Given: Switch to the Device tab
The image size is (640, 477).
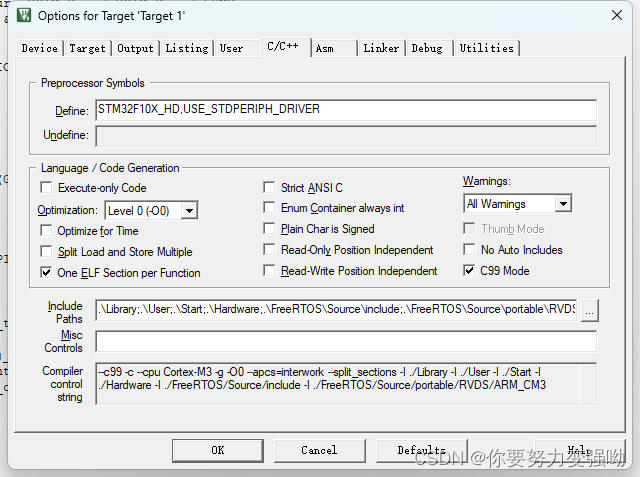Looking at the screenshot, I should (40, 48).
